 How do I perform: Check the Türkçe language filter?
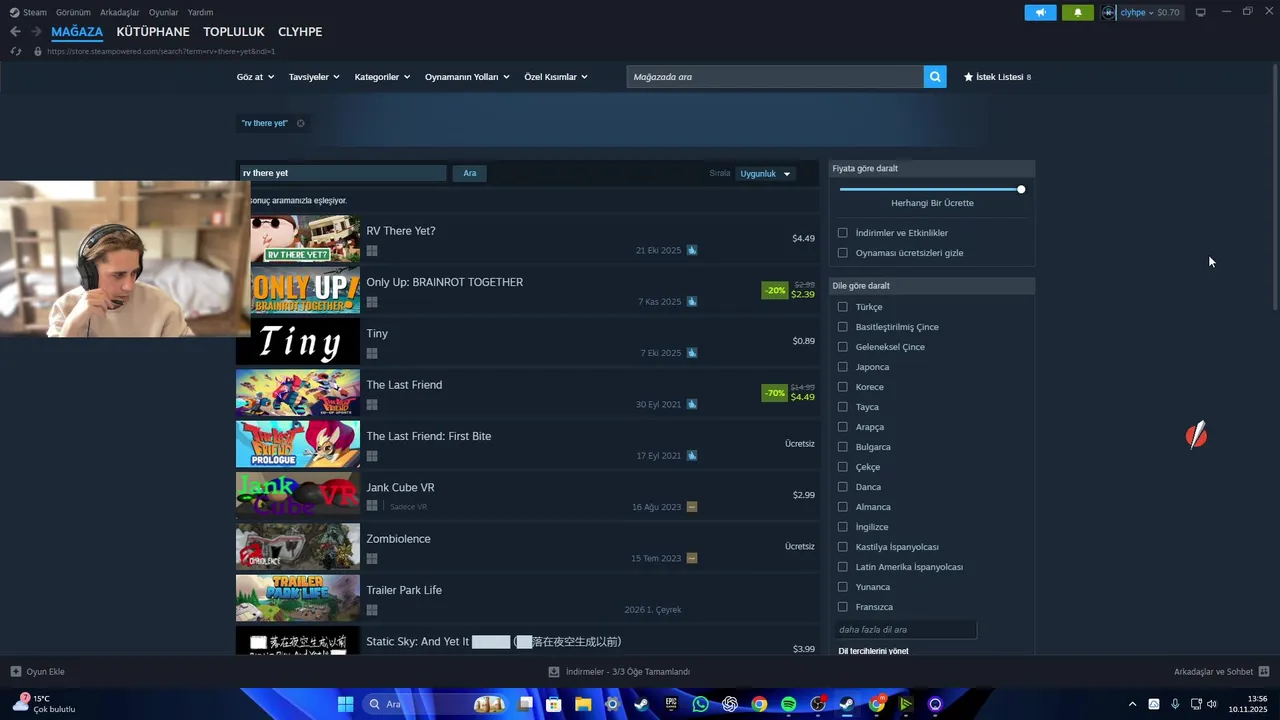click(x=842, y=307)
